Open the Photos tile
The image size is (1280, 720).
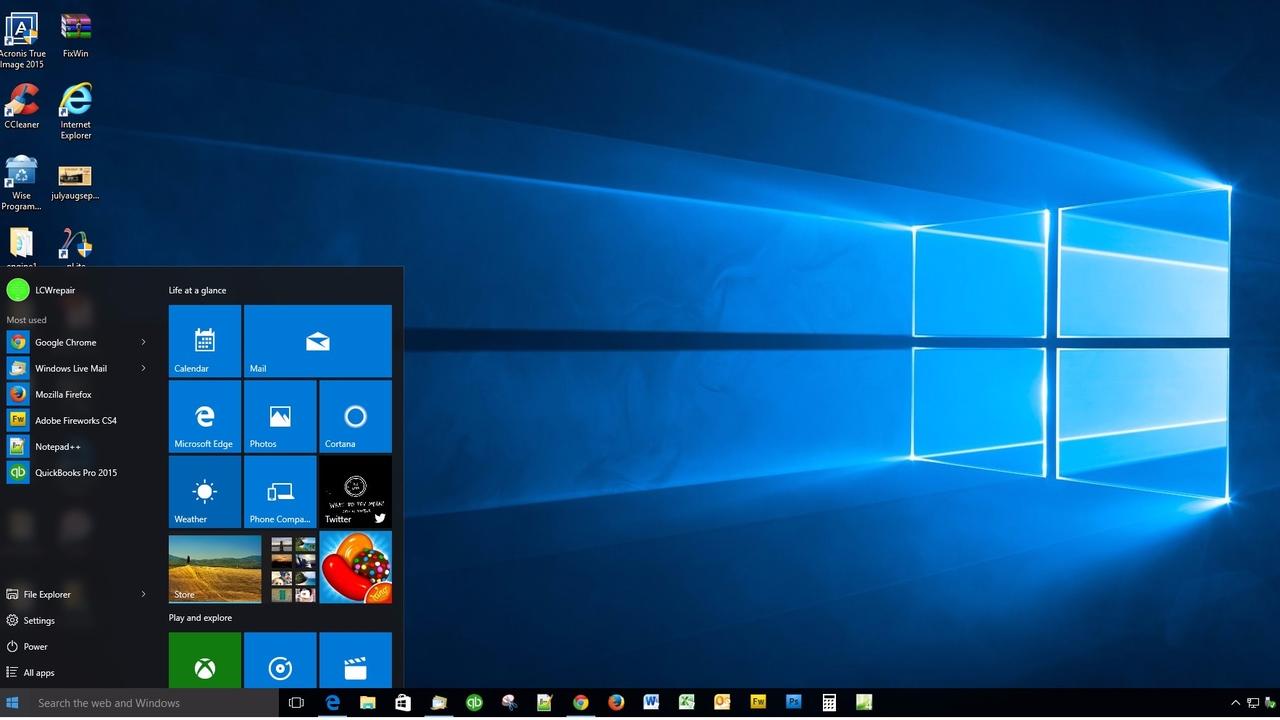coord(280,416)
